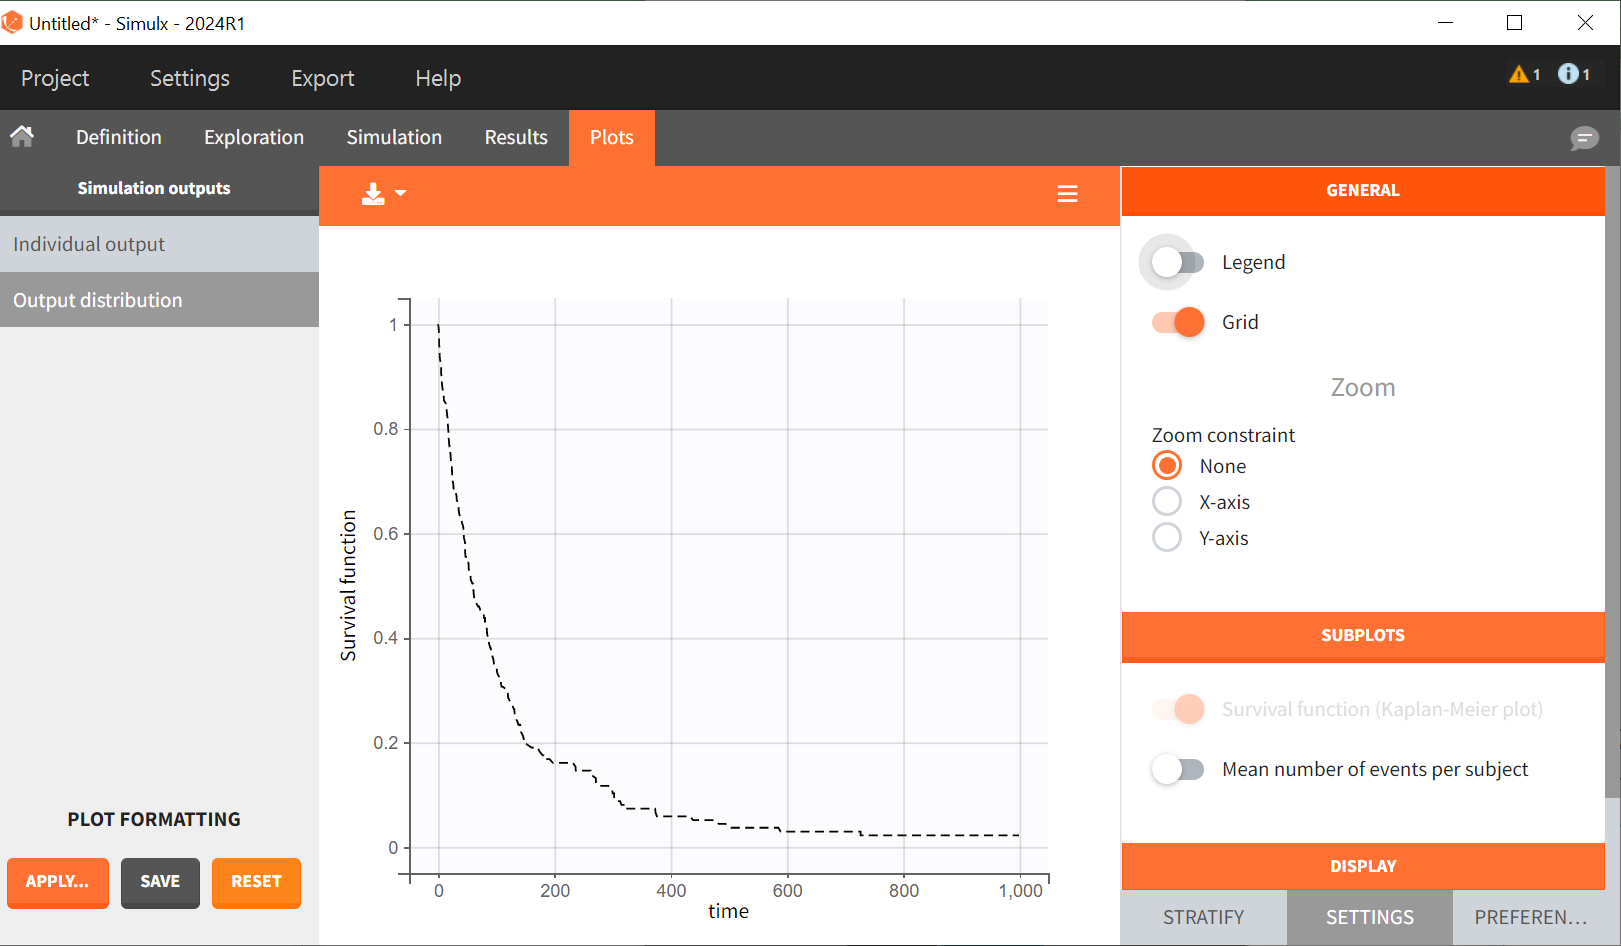Enable the Legend toggle

coord(1177,262)
